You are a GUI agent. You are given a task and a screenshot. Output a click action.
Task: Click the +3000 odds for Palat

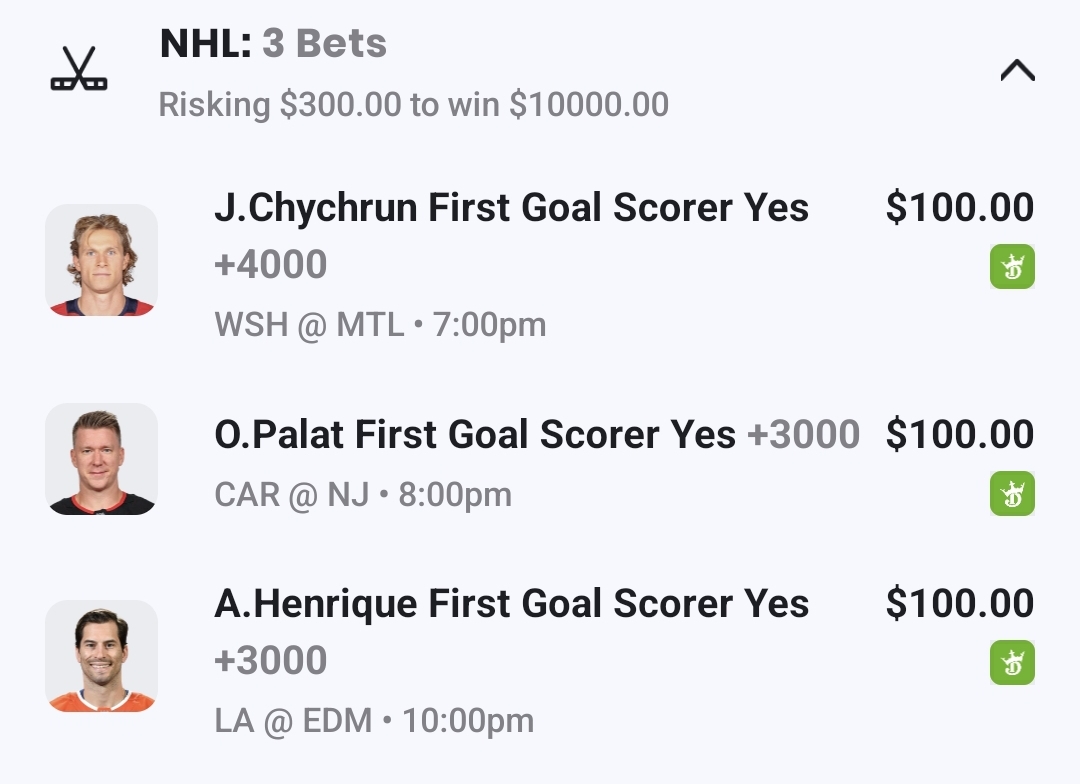804,435
